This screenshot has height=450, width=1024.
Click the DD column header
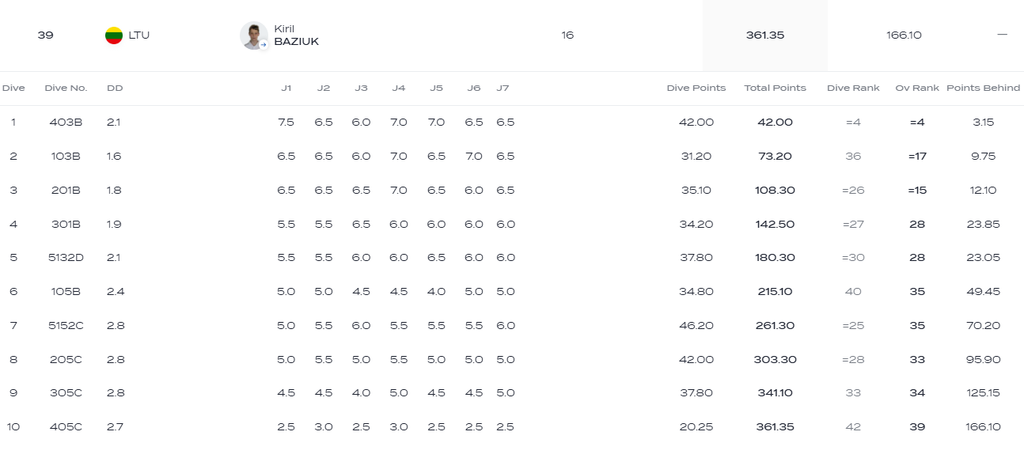115,88
